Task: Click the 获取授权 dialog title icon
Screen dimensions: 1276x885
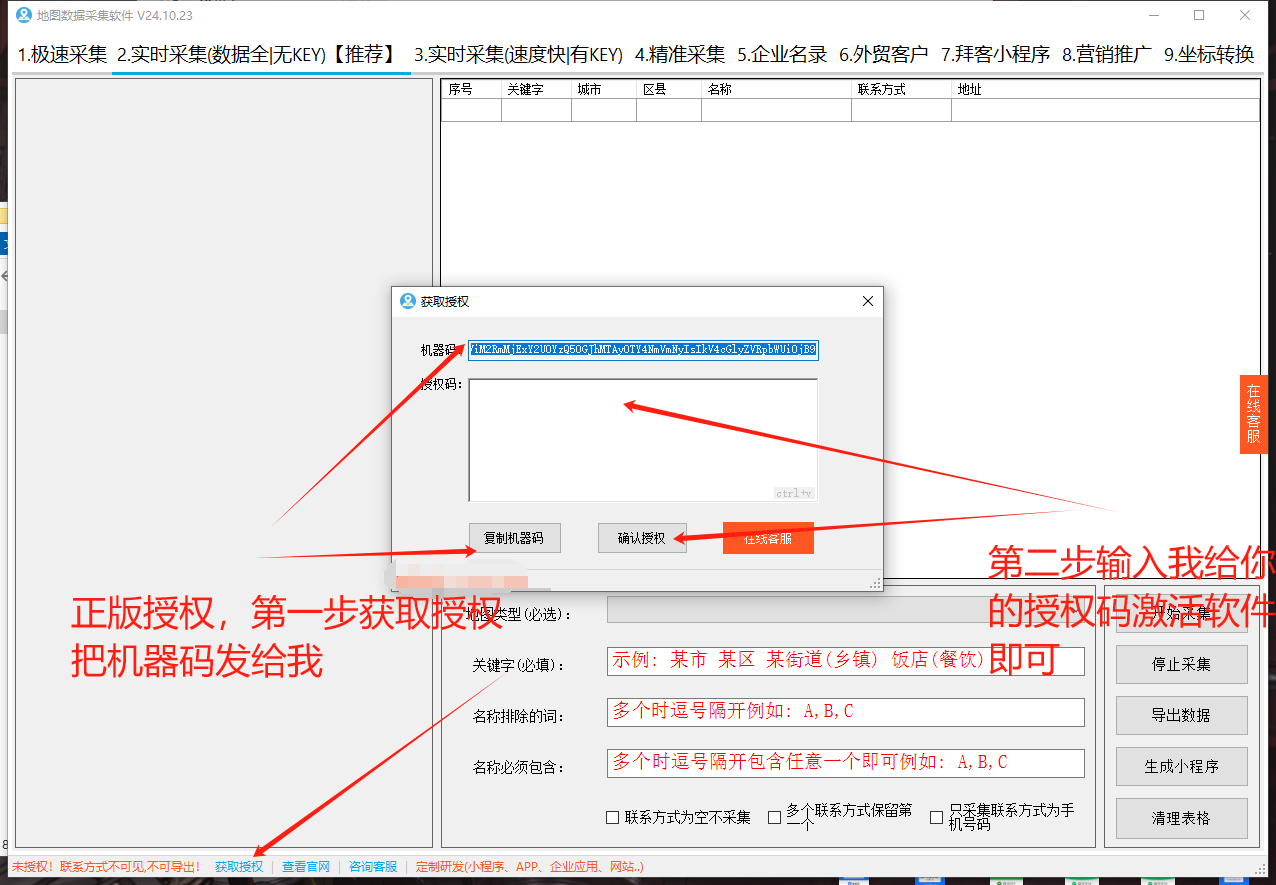Action: click(407, 301)
